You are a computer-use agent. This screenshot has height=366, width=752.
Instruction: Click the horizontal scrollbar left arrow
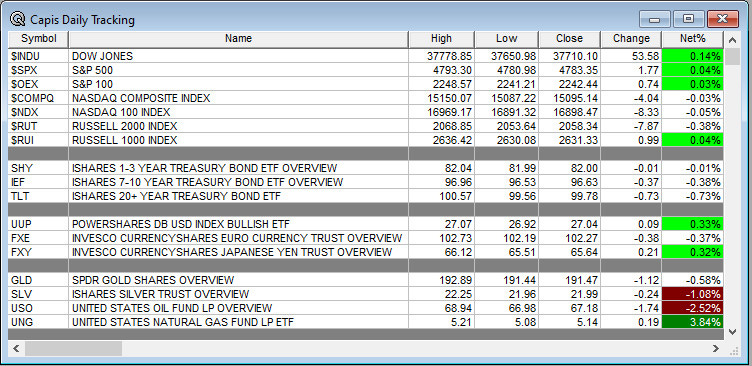[x=16, y=348]
